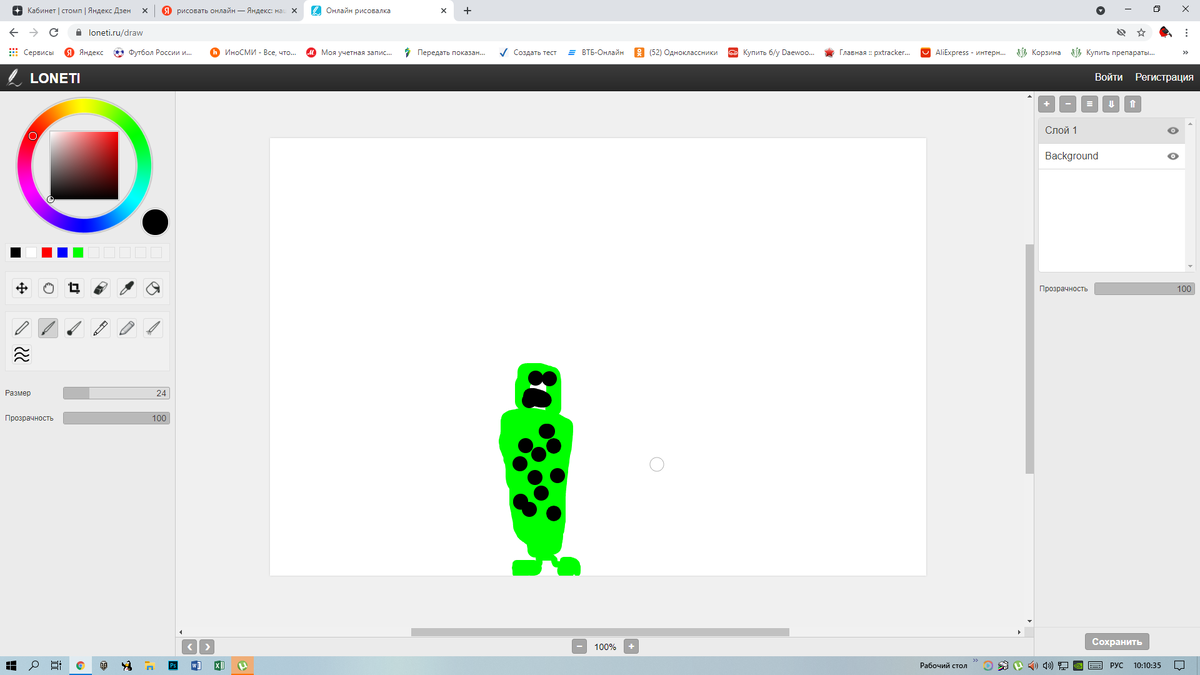Move layer up with up arrow

pos(1133,104)
